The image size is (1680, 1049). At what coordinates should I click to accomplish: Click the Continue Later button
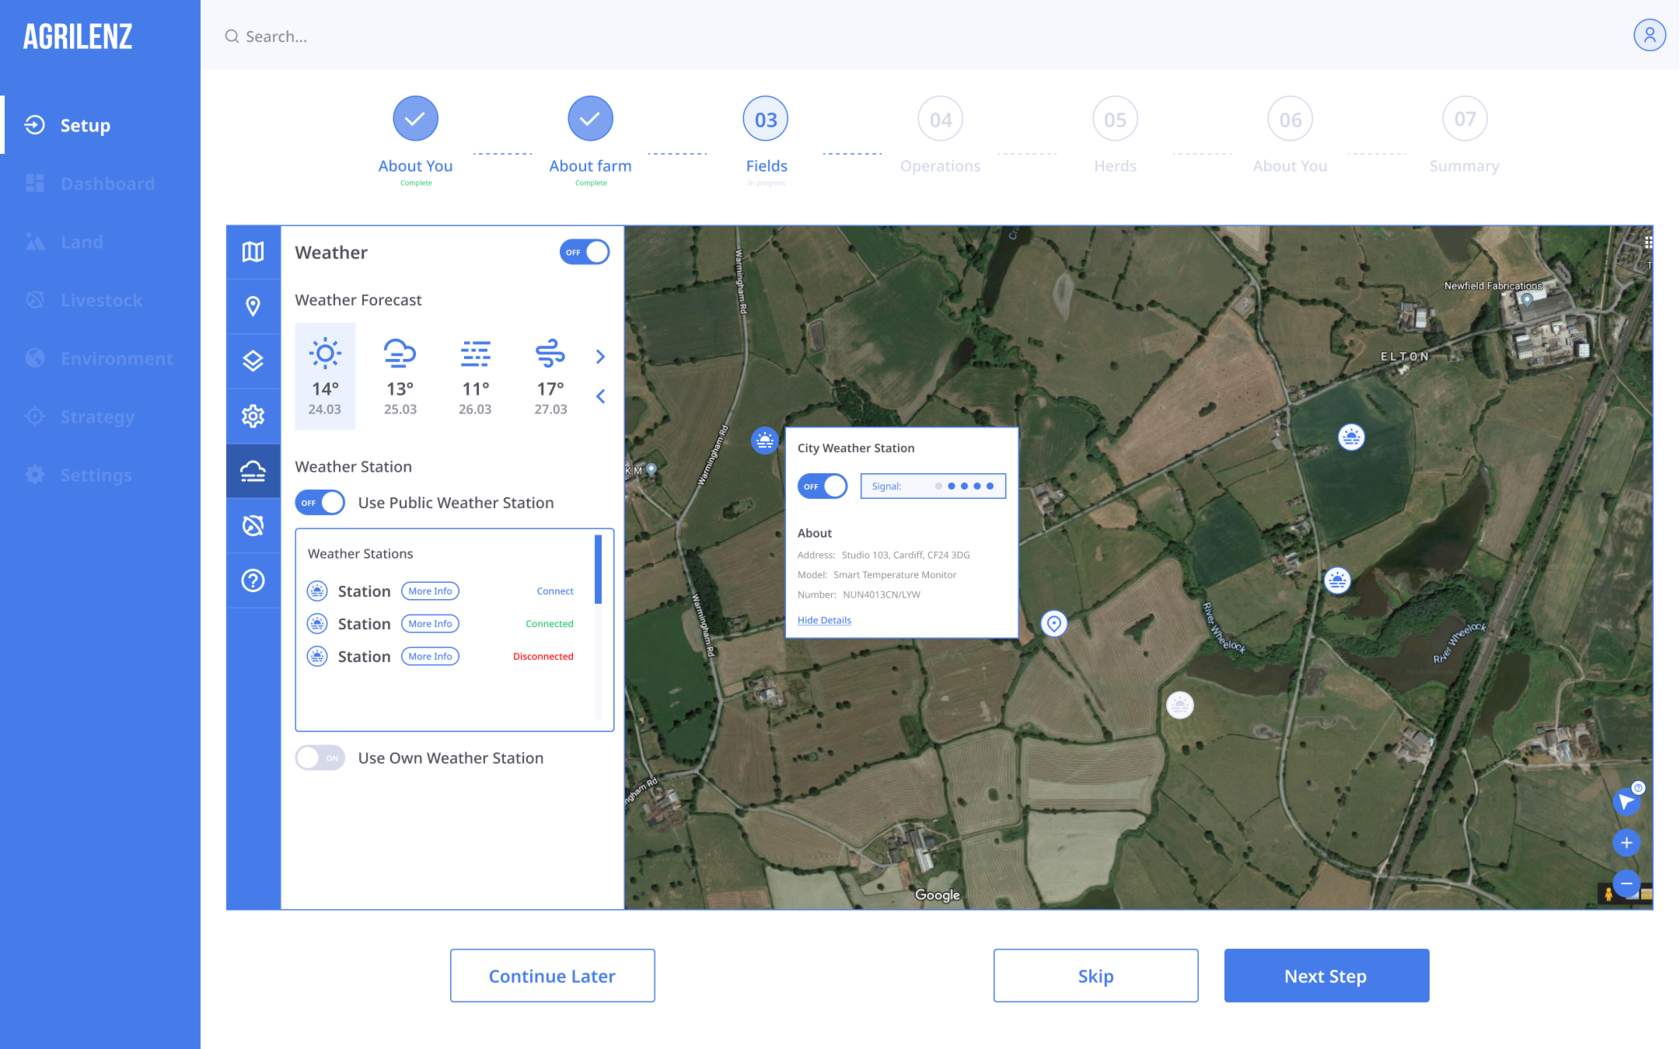[552, 976]
